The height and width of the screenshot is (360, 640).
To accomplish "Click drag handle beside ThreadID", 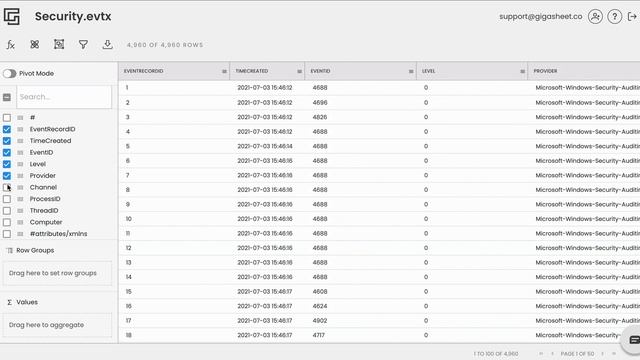I will pos(20,211).
